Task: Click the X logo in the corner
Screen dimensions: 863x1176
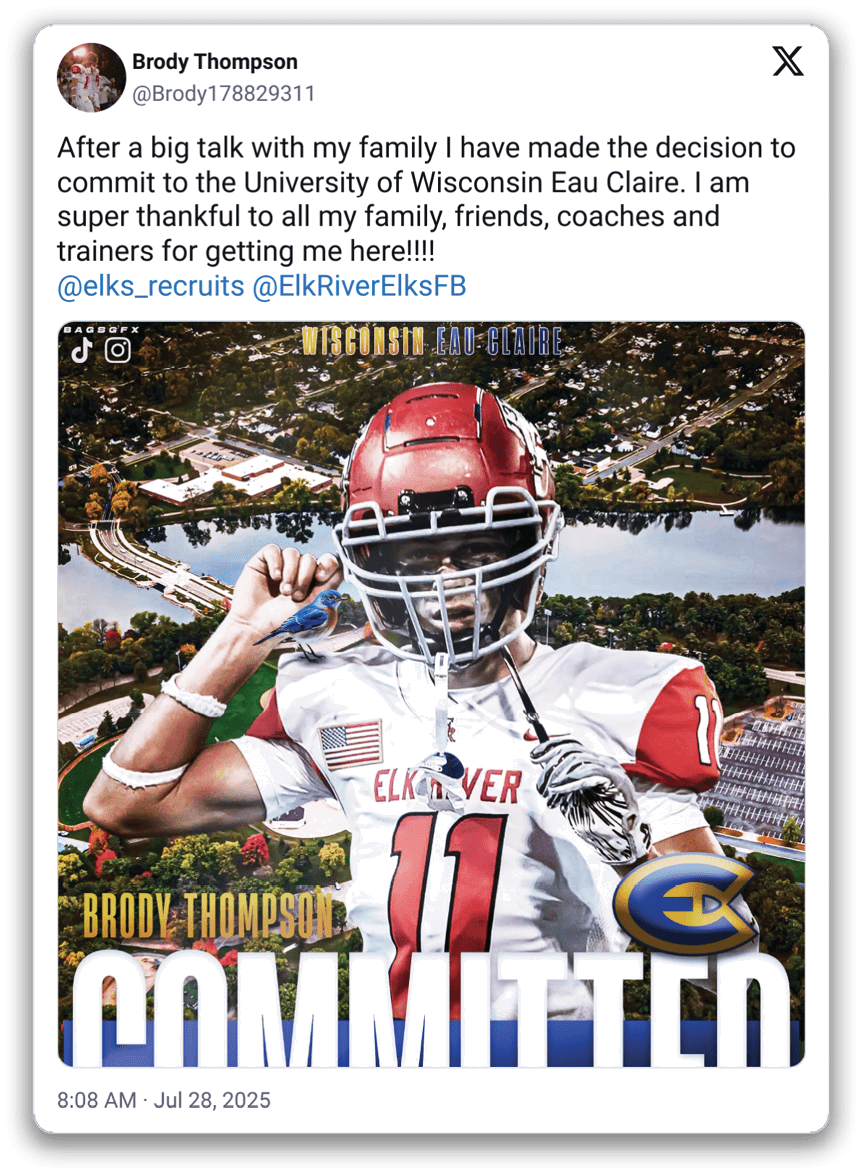Action: [x=788, y=62]
